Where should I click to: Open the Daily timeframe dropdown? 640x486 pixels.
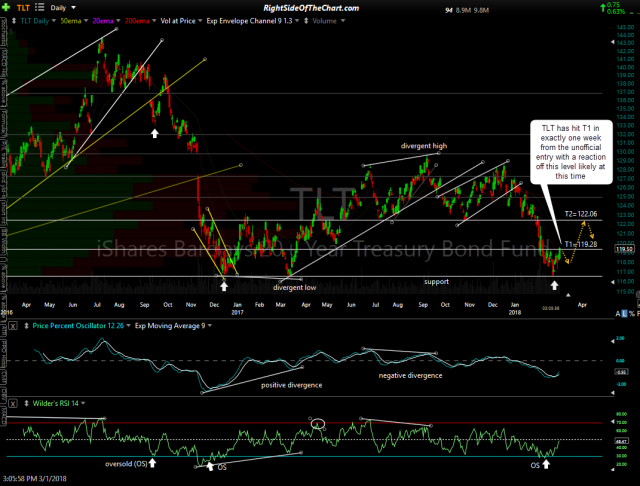coord(63,8)
